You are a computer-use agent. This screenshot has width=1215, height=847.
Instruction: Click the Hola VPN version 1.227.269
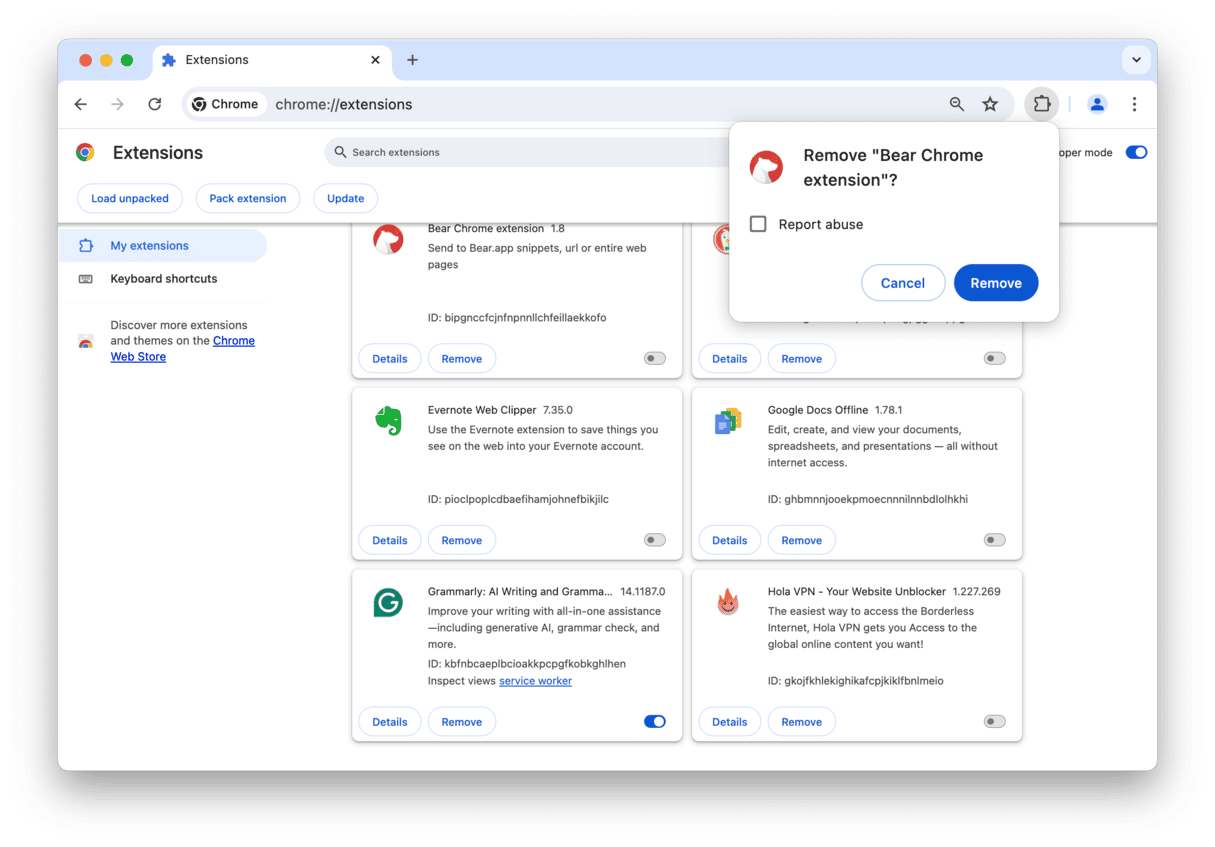click(977, 592)
